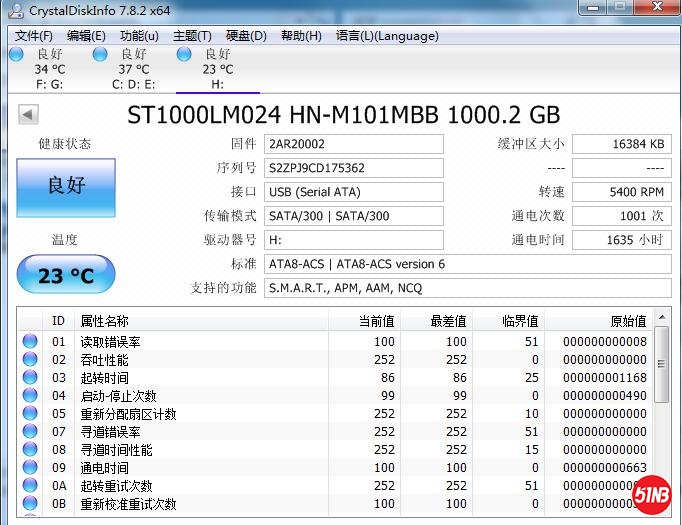Image resolution: width=682 pixels, height=525 pixels.
Task: Click the serial number field S2ZPJ9CD175362
Action: [x=354, y=168]
